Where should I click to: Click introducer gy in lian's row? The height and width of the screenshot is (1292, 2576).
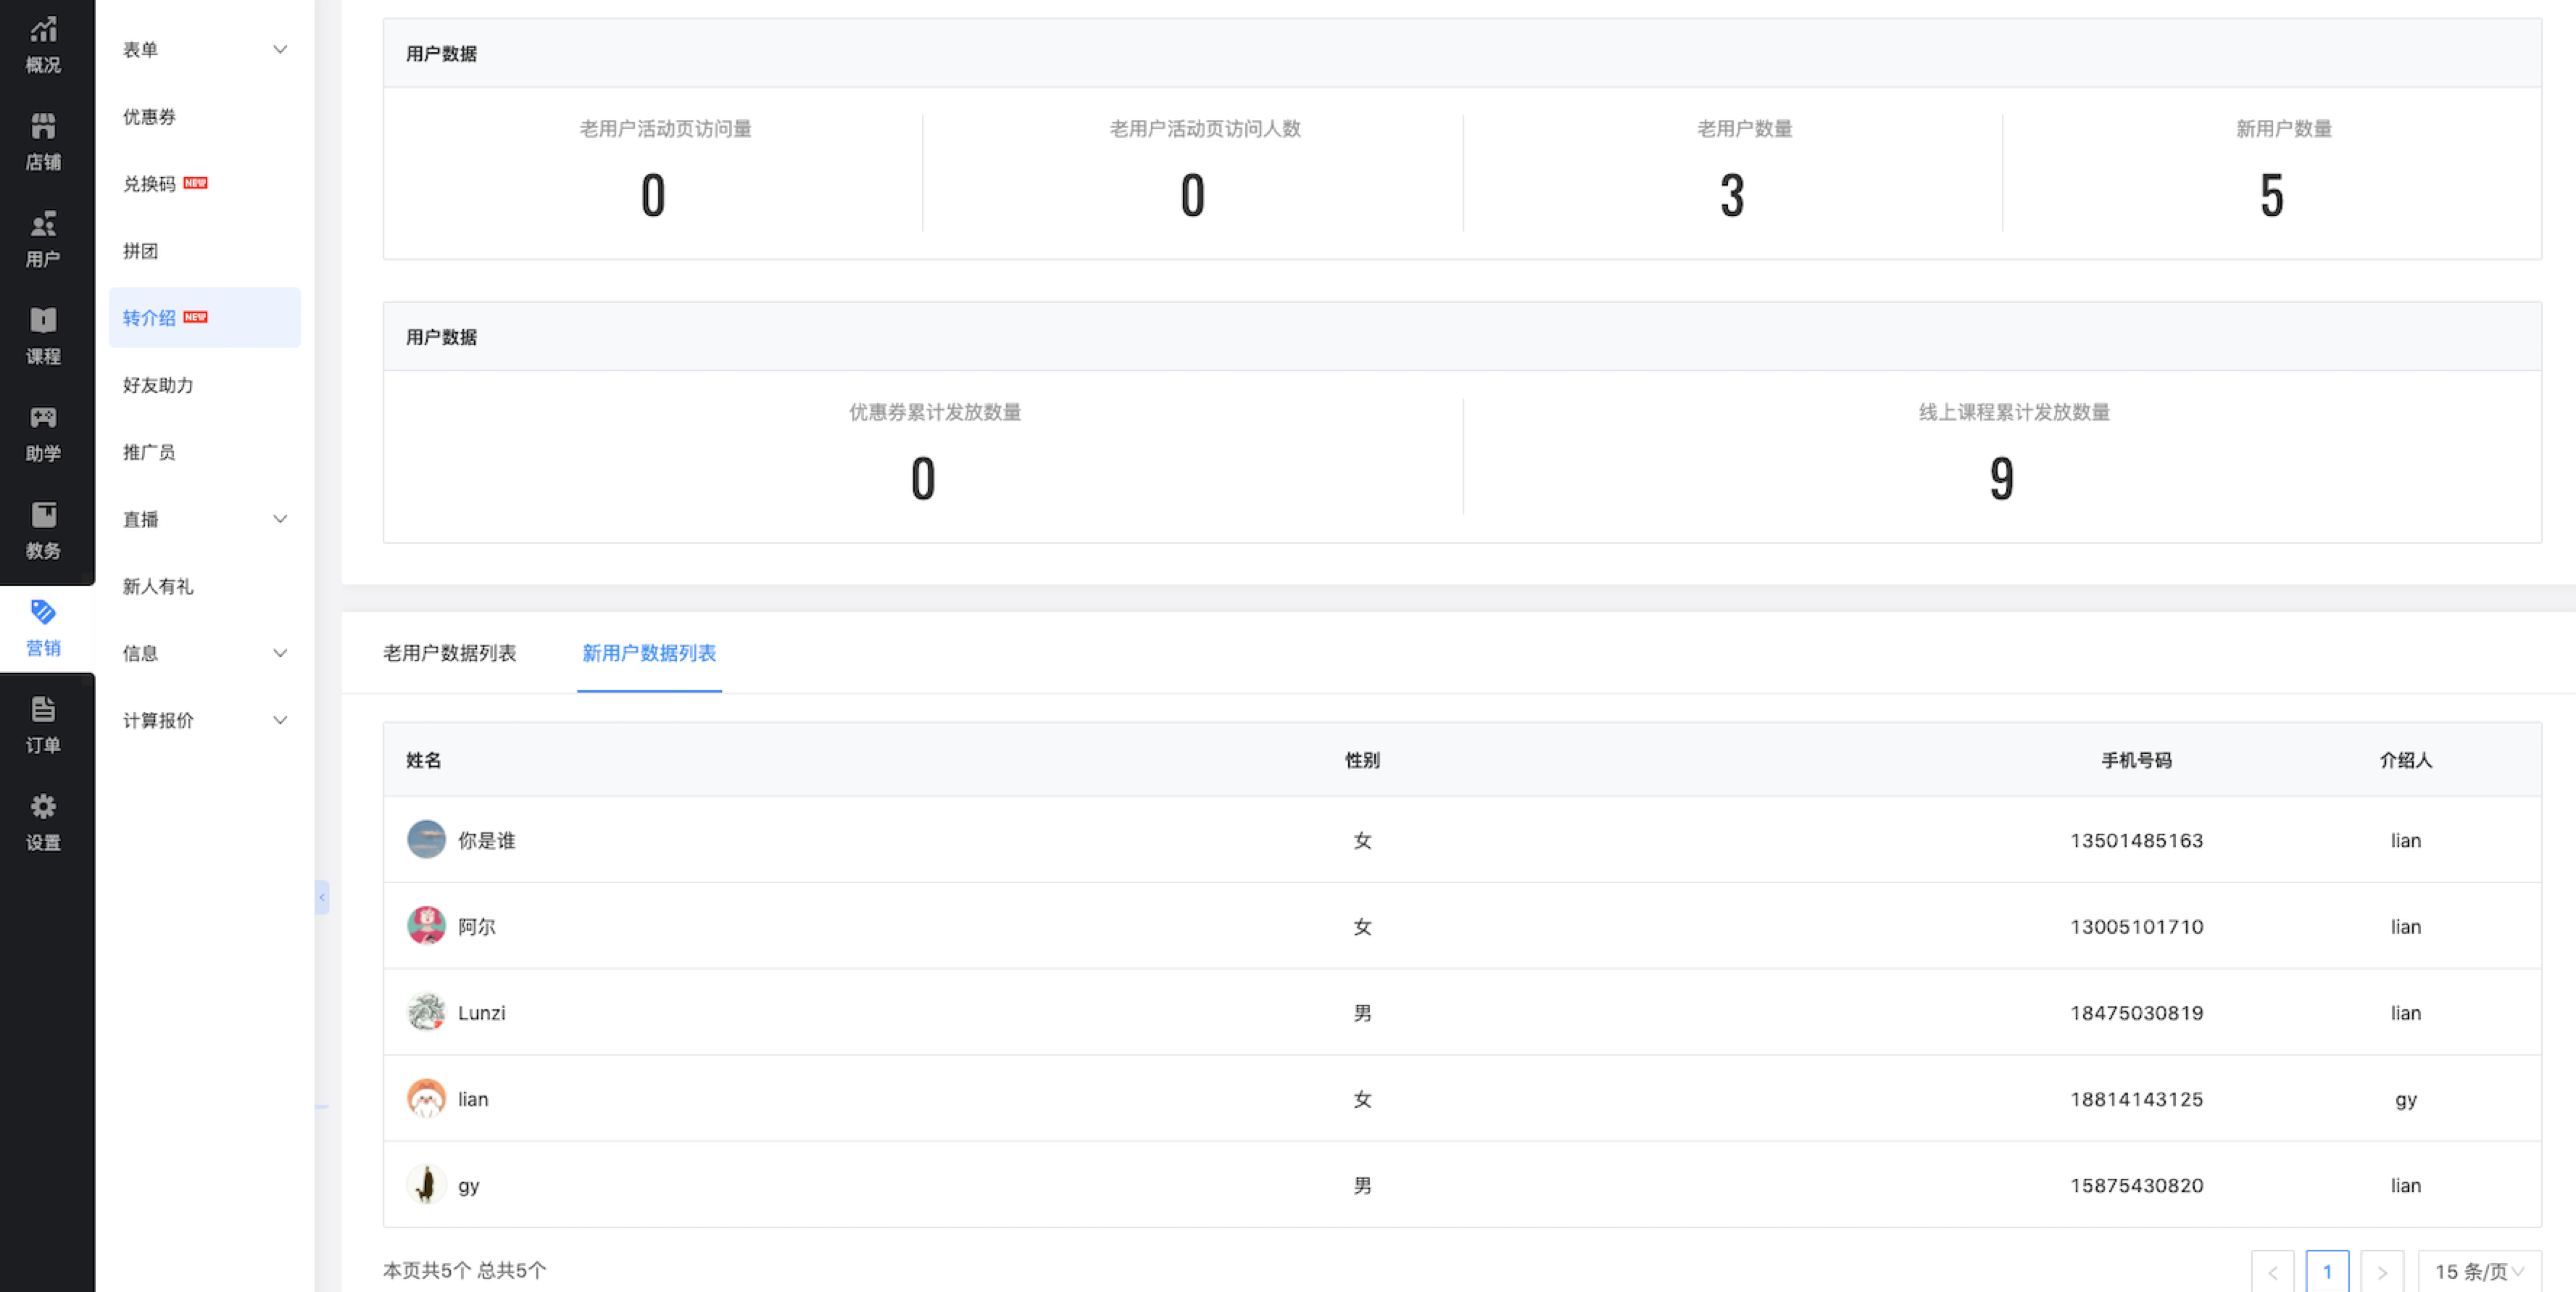point(2405,1100)
